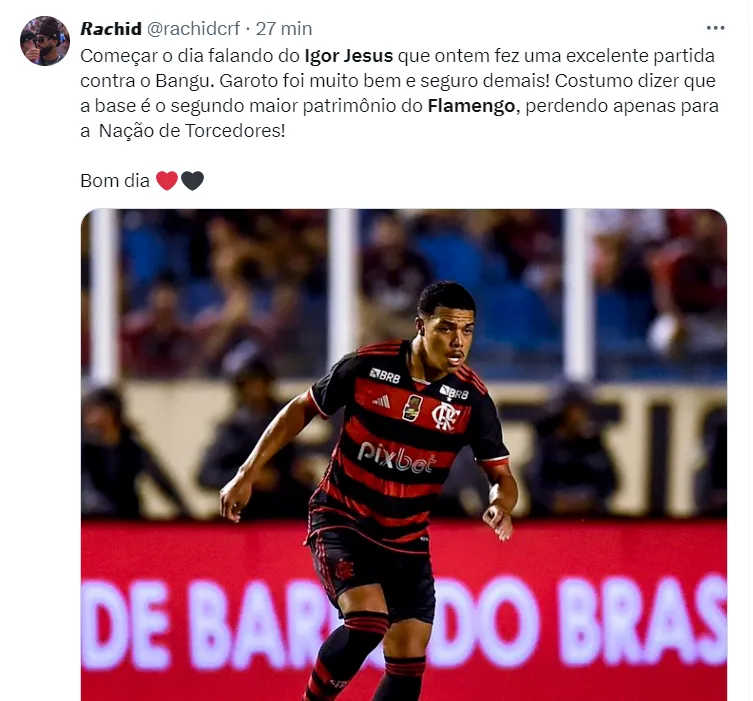Click the pixbet sponsor logo on shirt
753x701 pixels.
click(397, 457)
